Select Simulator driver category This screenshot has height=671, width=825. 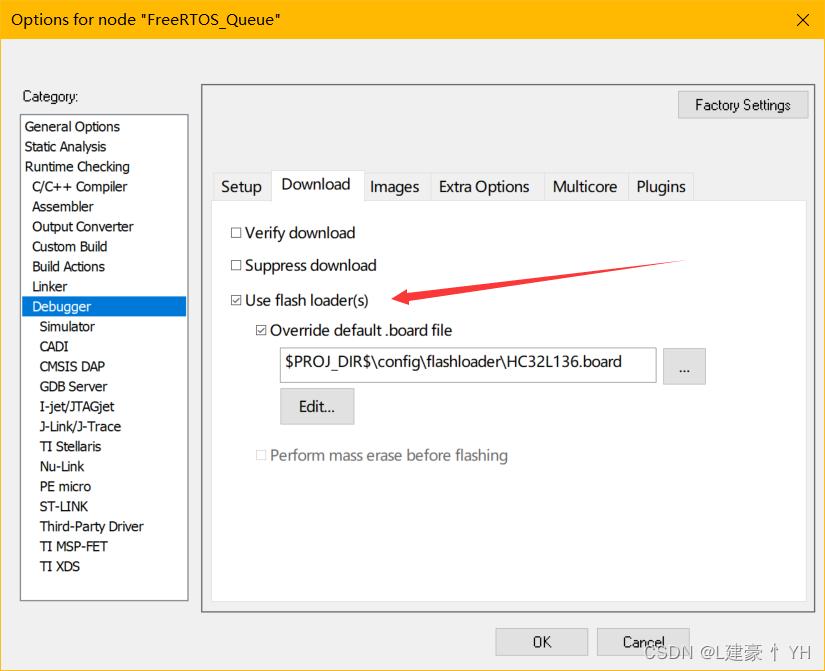(x=104, y=327)
